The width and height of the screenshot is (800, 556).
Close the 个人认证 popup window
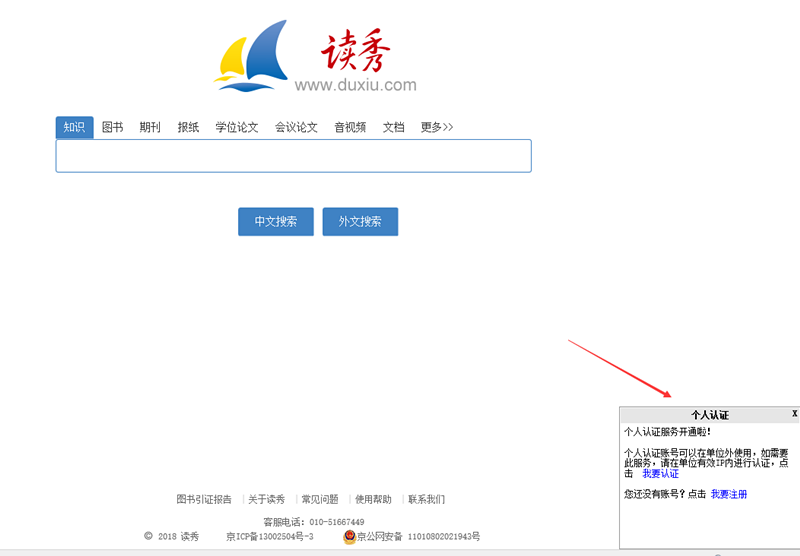click(x=794, y=413)
